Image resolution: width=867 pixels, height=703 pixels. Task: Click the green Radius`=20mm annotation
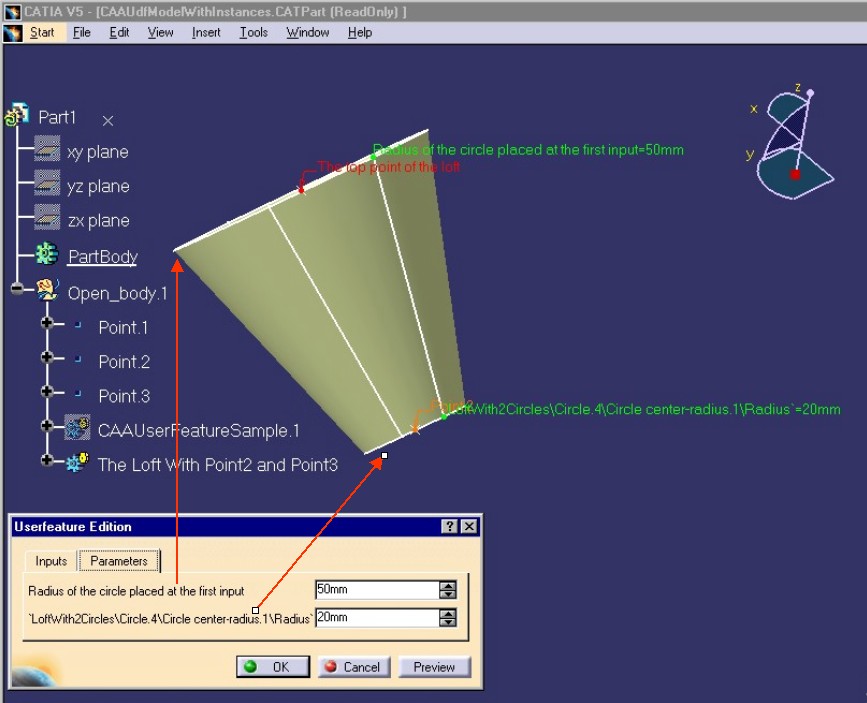(x=647, y=409)
